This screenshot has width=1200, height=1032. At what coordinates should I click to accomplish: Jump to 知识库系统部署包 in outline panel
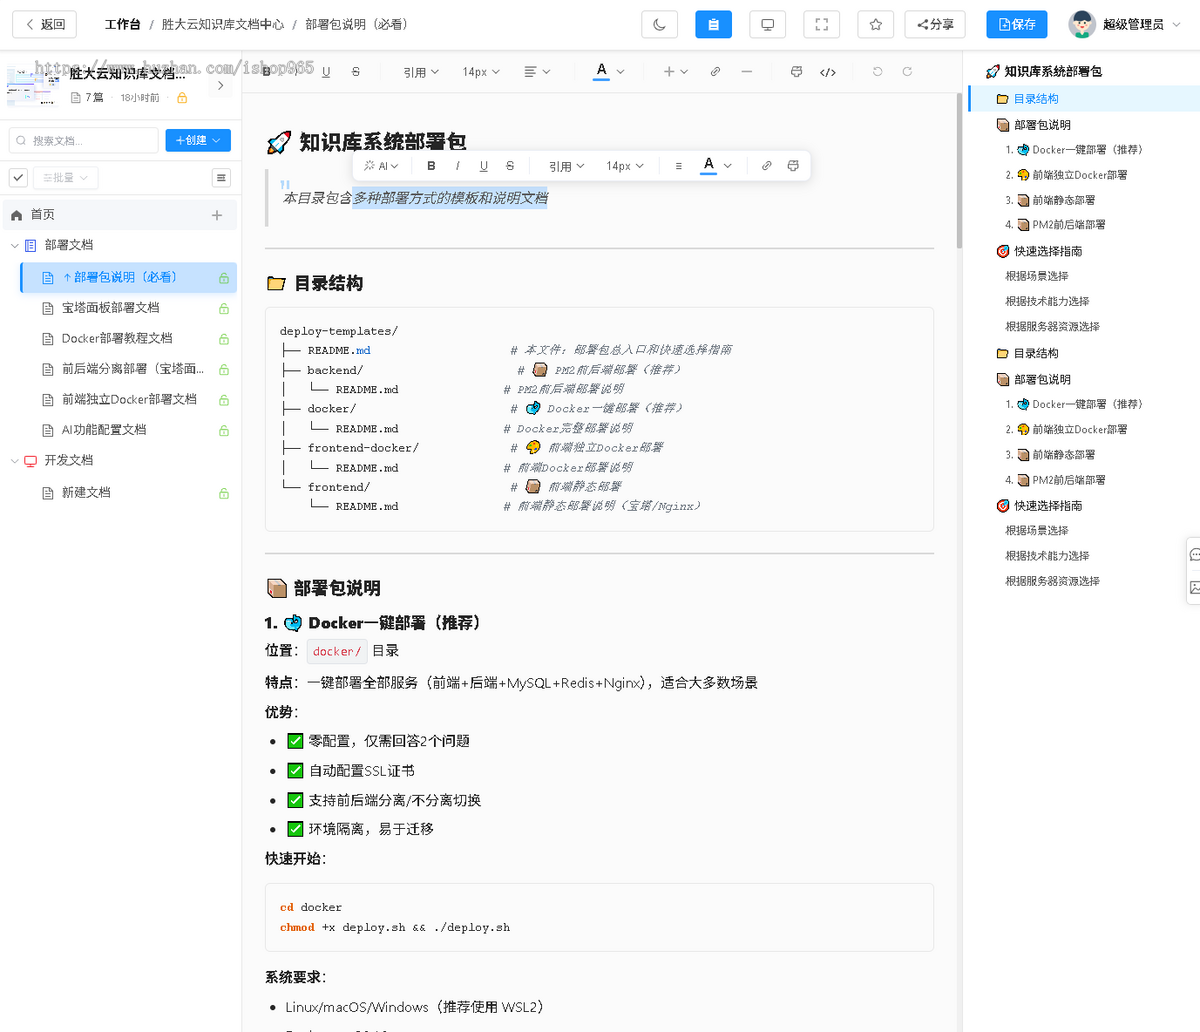[1053, 72]
